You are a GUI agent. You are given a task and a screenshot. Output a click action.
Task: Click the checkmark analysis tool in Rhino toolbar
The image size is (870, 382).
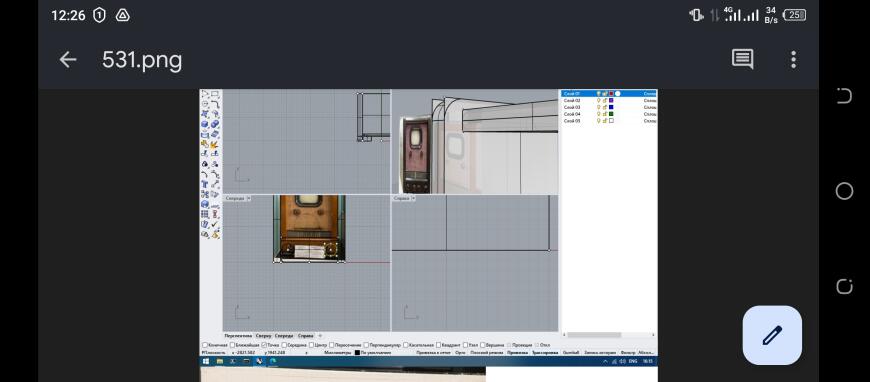tap(215, 224)
